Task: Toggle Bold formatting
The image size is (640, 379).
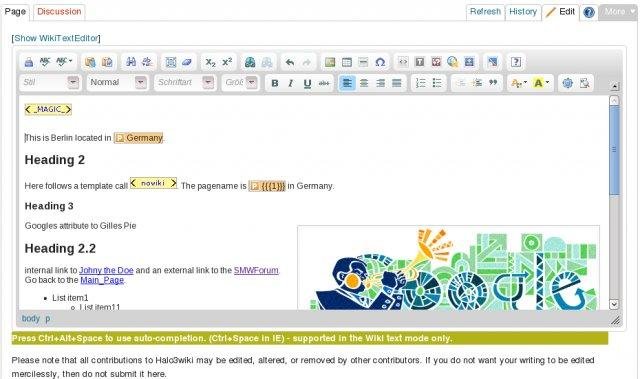Action: click(x=275, y=83)
